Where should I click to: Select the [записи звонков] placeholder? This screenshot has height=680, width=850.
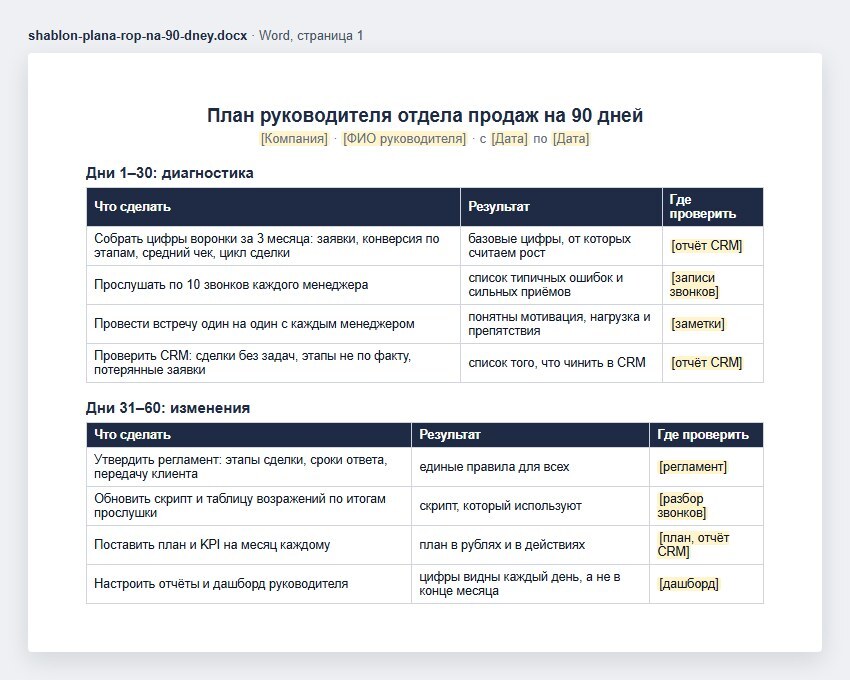pyautogui.click(x=694, y=285)
